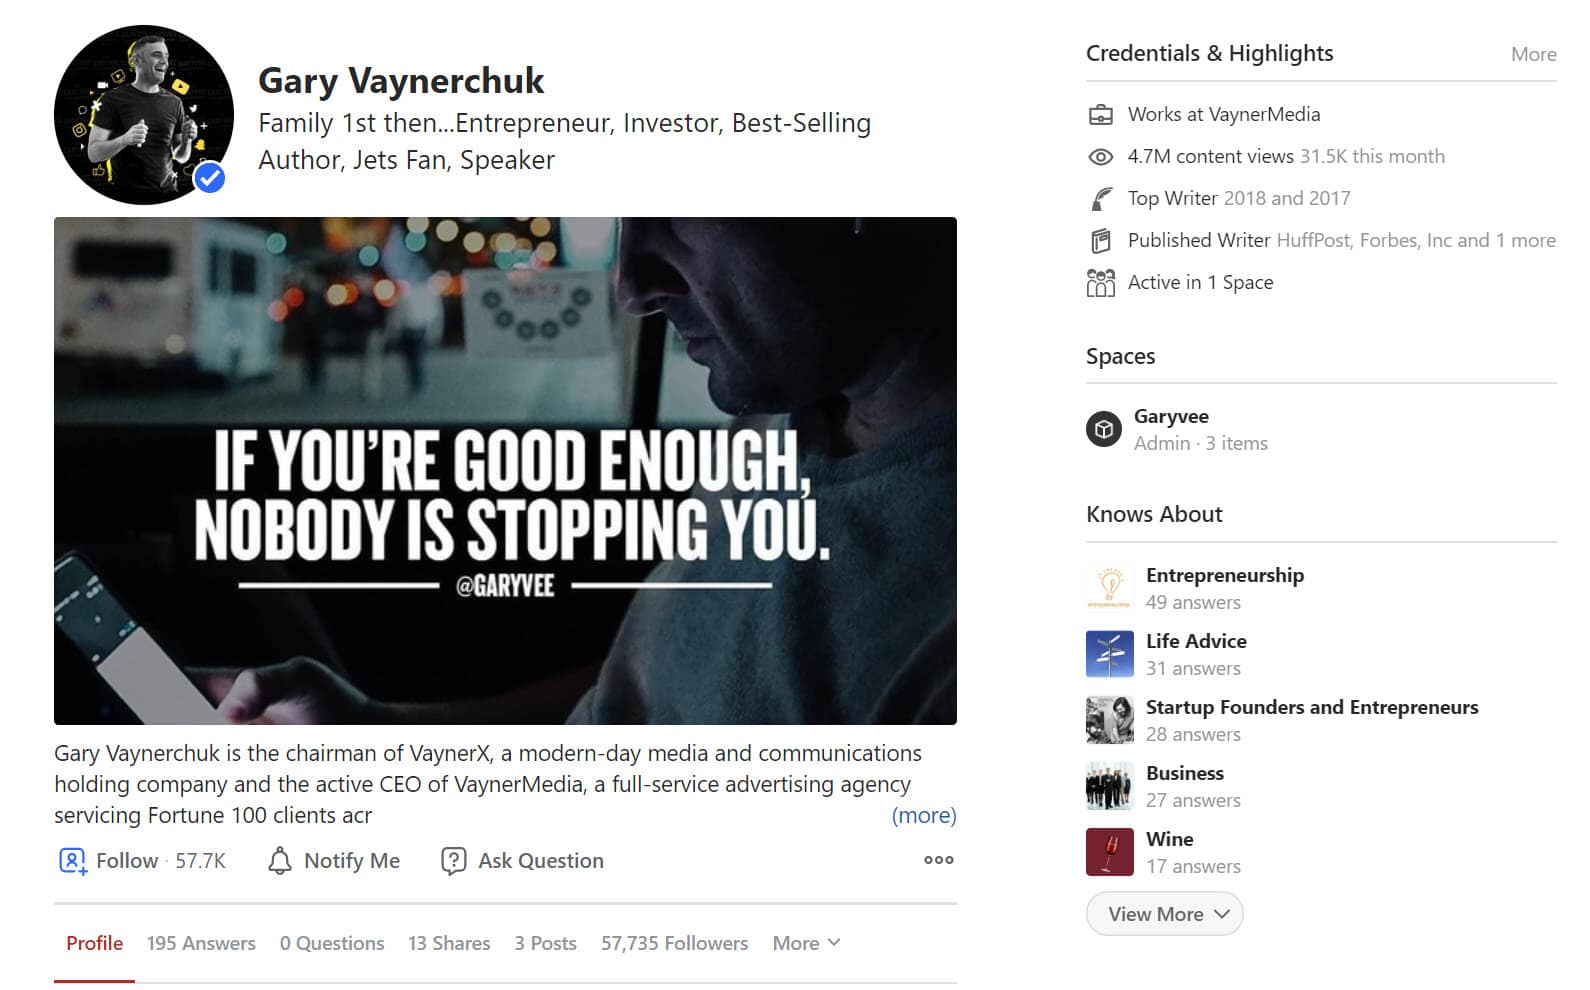Screen dimensions: 1590x990
Task: Click the people icon beside Active in 1 Space
Action: (1100, 283)
